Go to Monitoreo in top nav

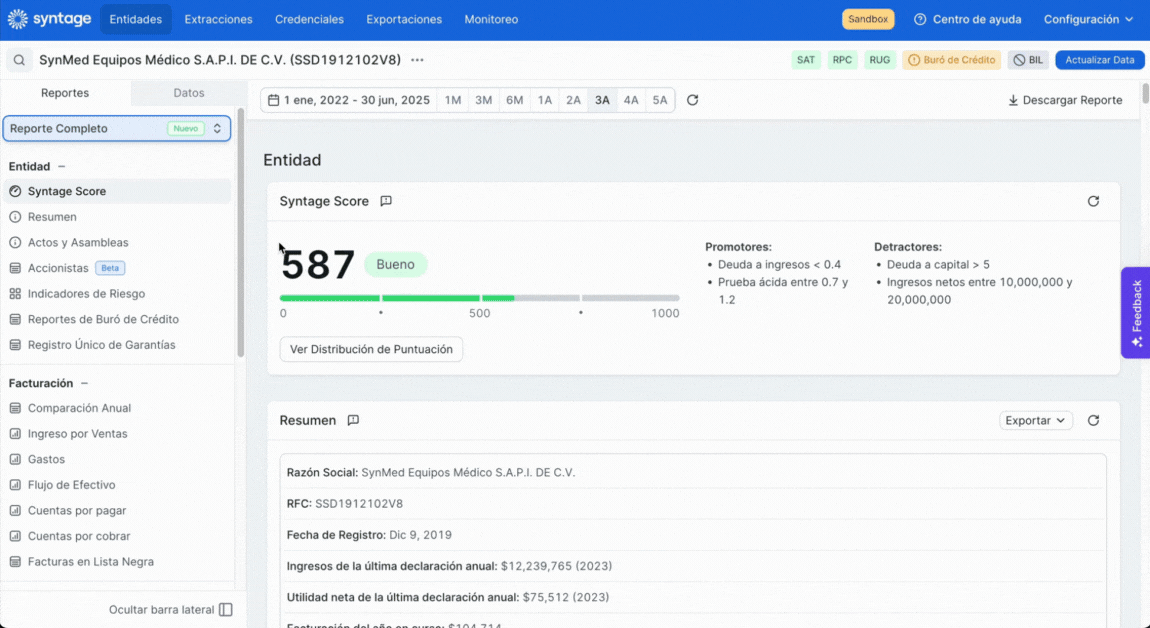point(491,19)
